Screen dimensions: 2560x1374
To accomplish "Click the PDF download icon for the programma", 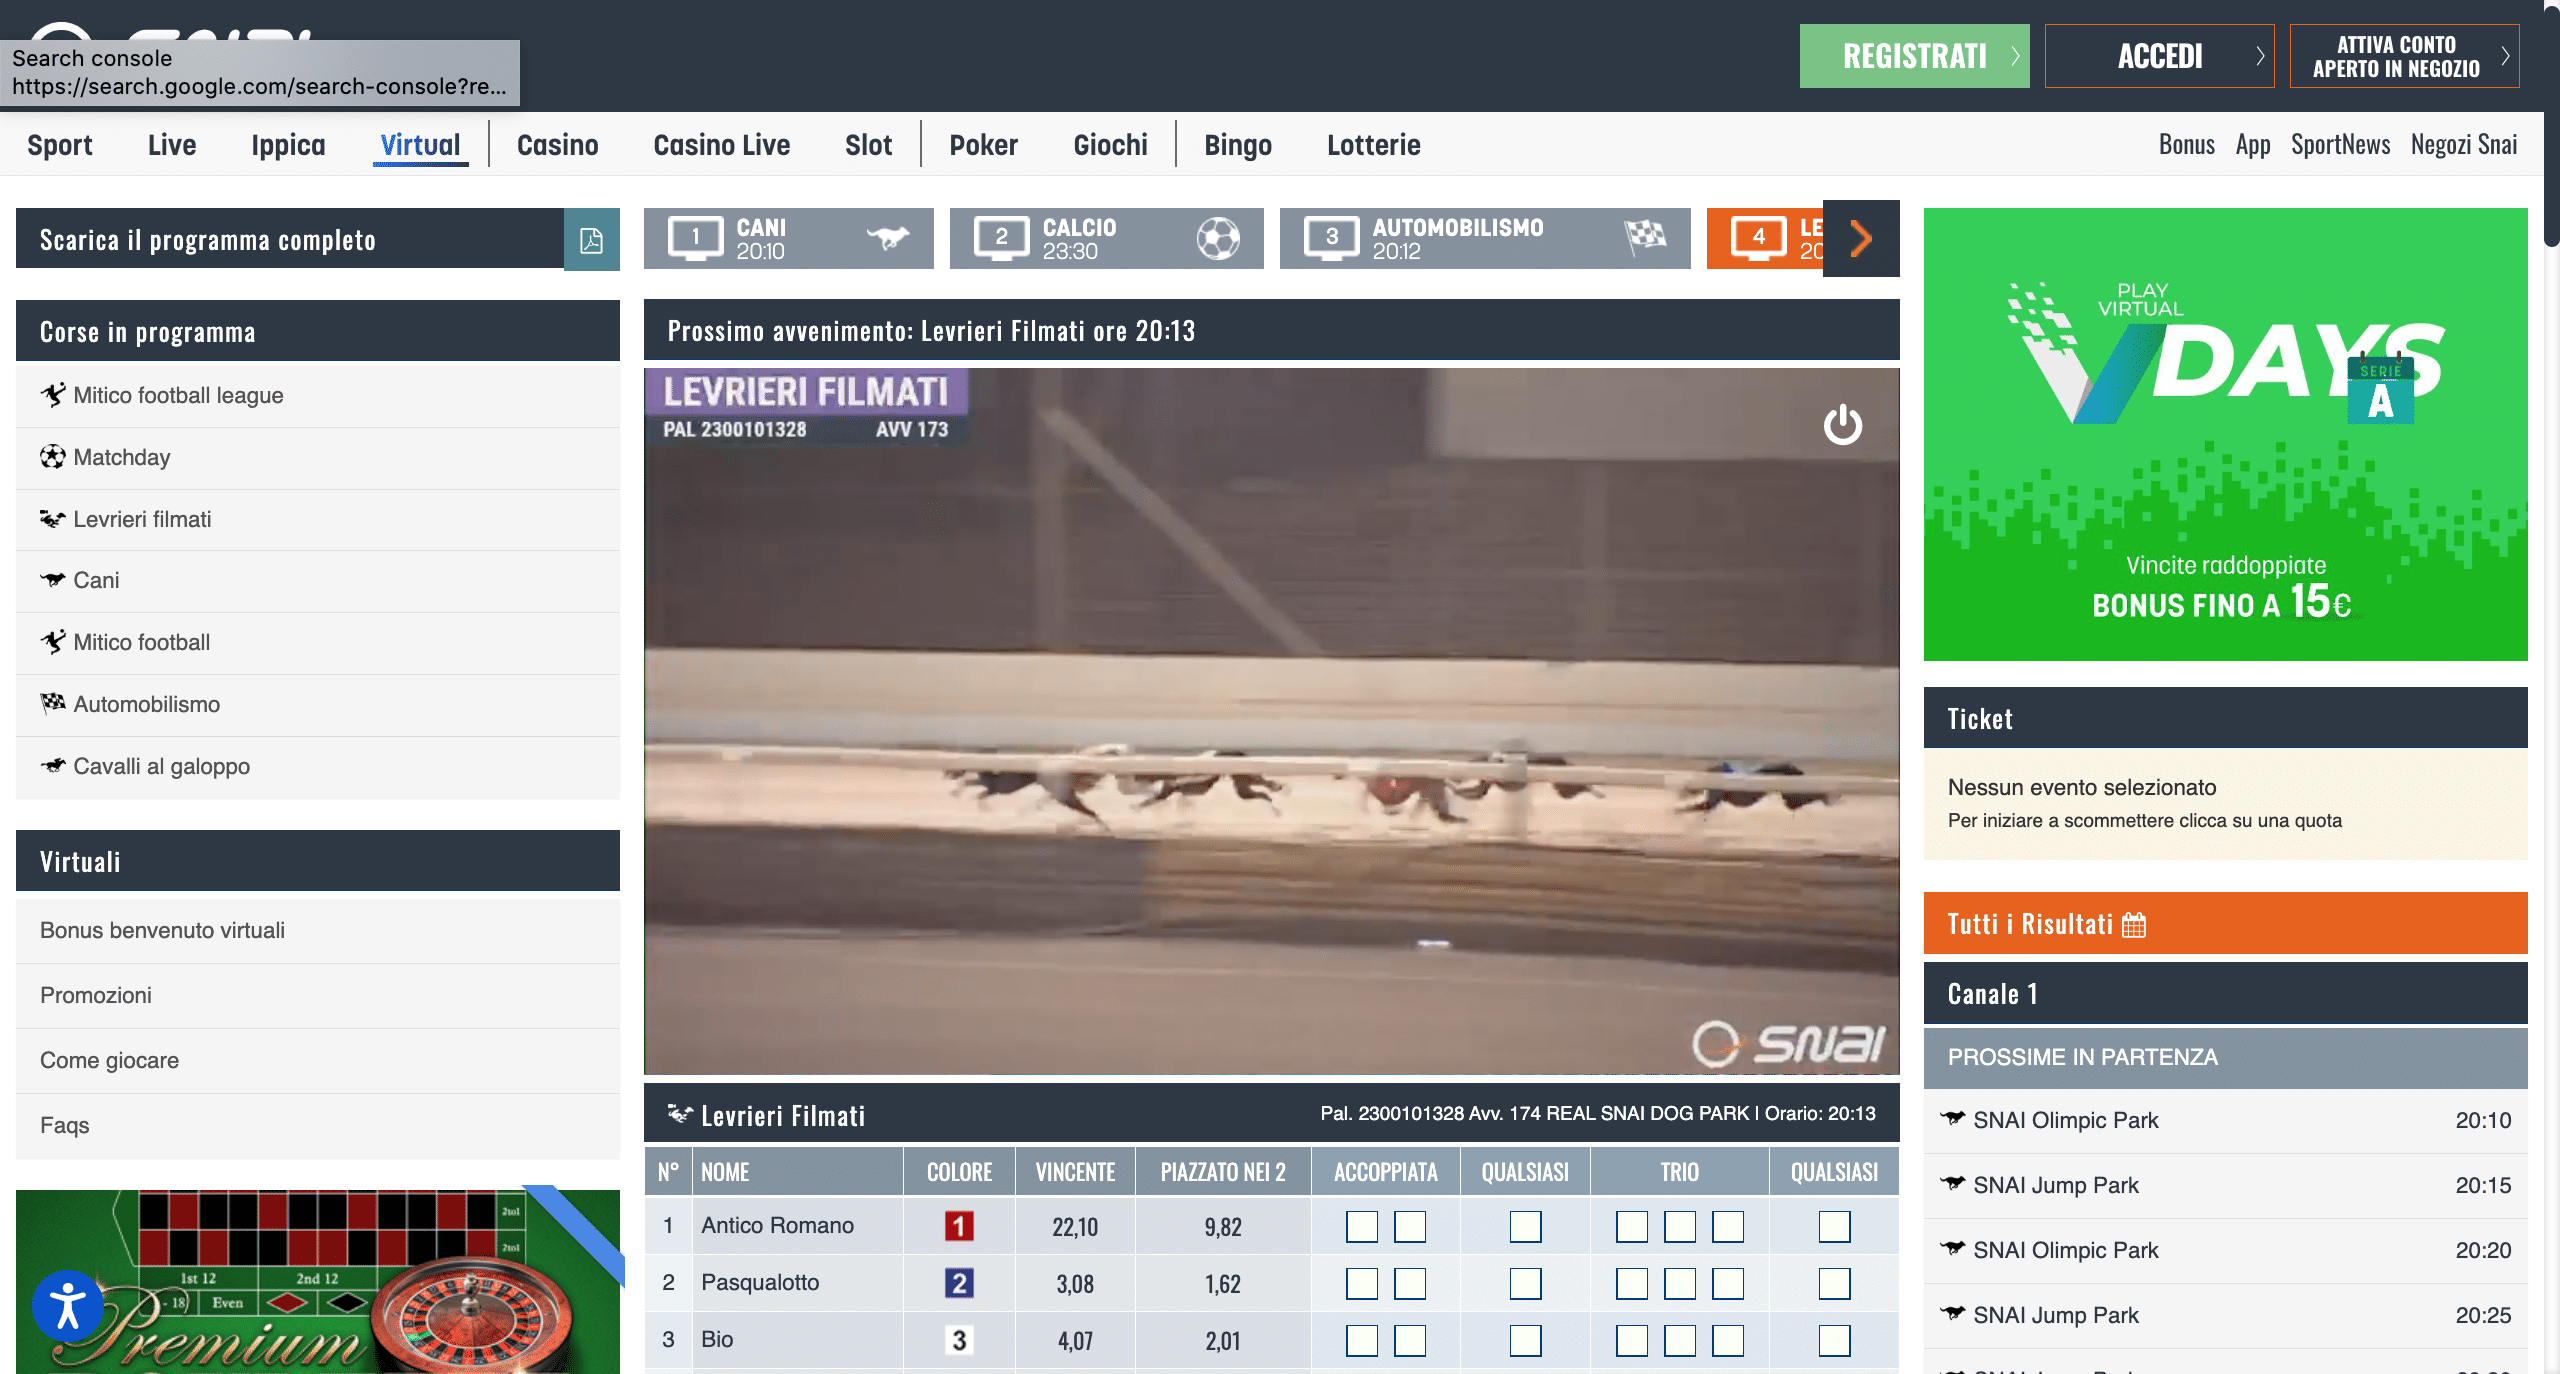I will coord(591,240).
